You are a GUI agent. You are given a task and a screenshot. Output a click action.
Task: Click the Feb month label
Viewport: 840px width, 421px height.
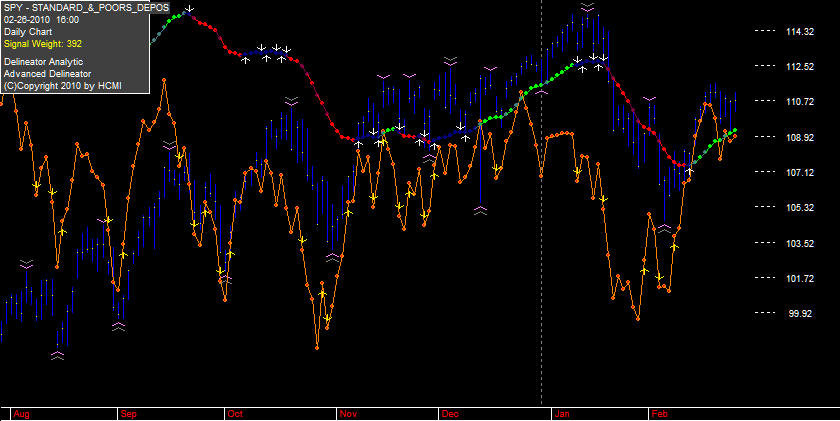pos(659,414)
